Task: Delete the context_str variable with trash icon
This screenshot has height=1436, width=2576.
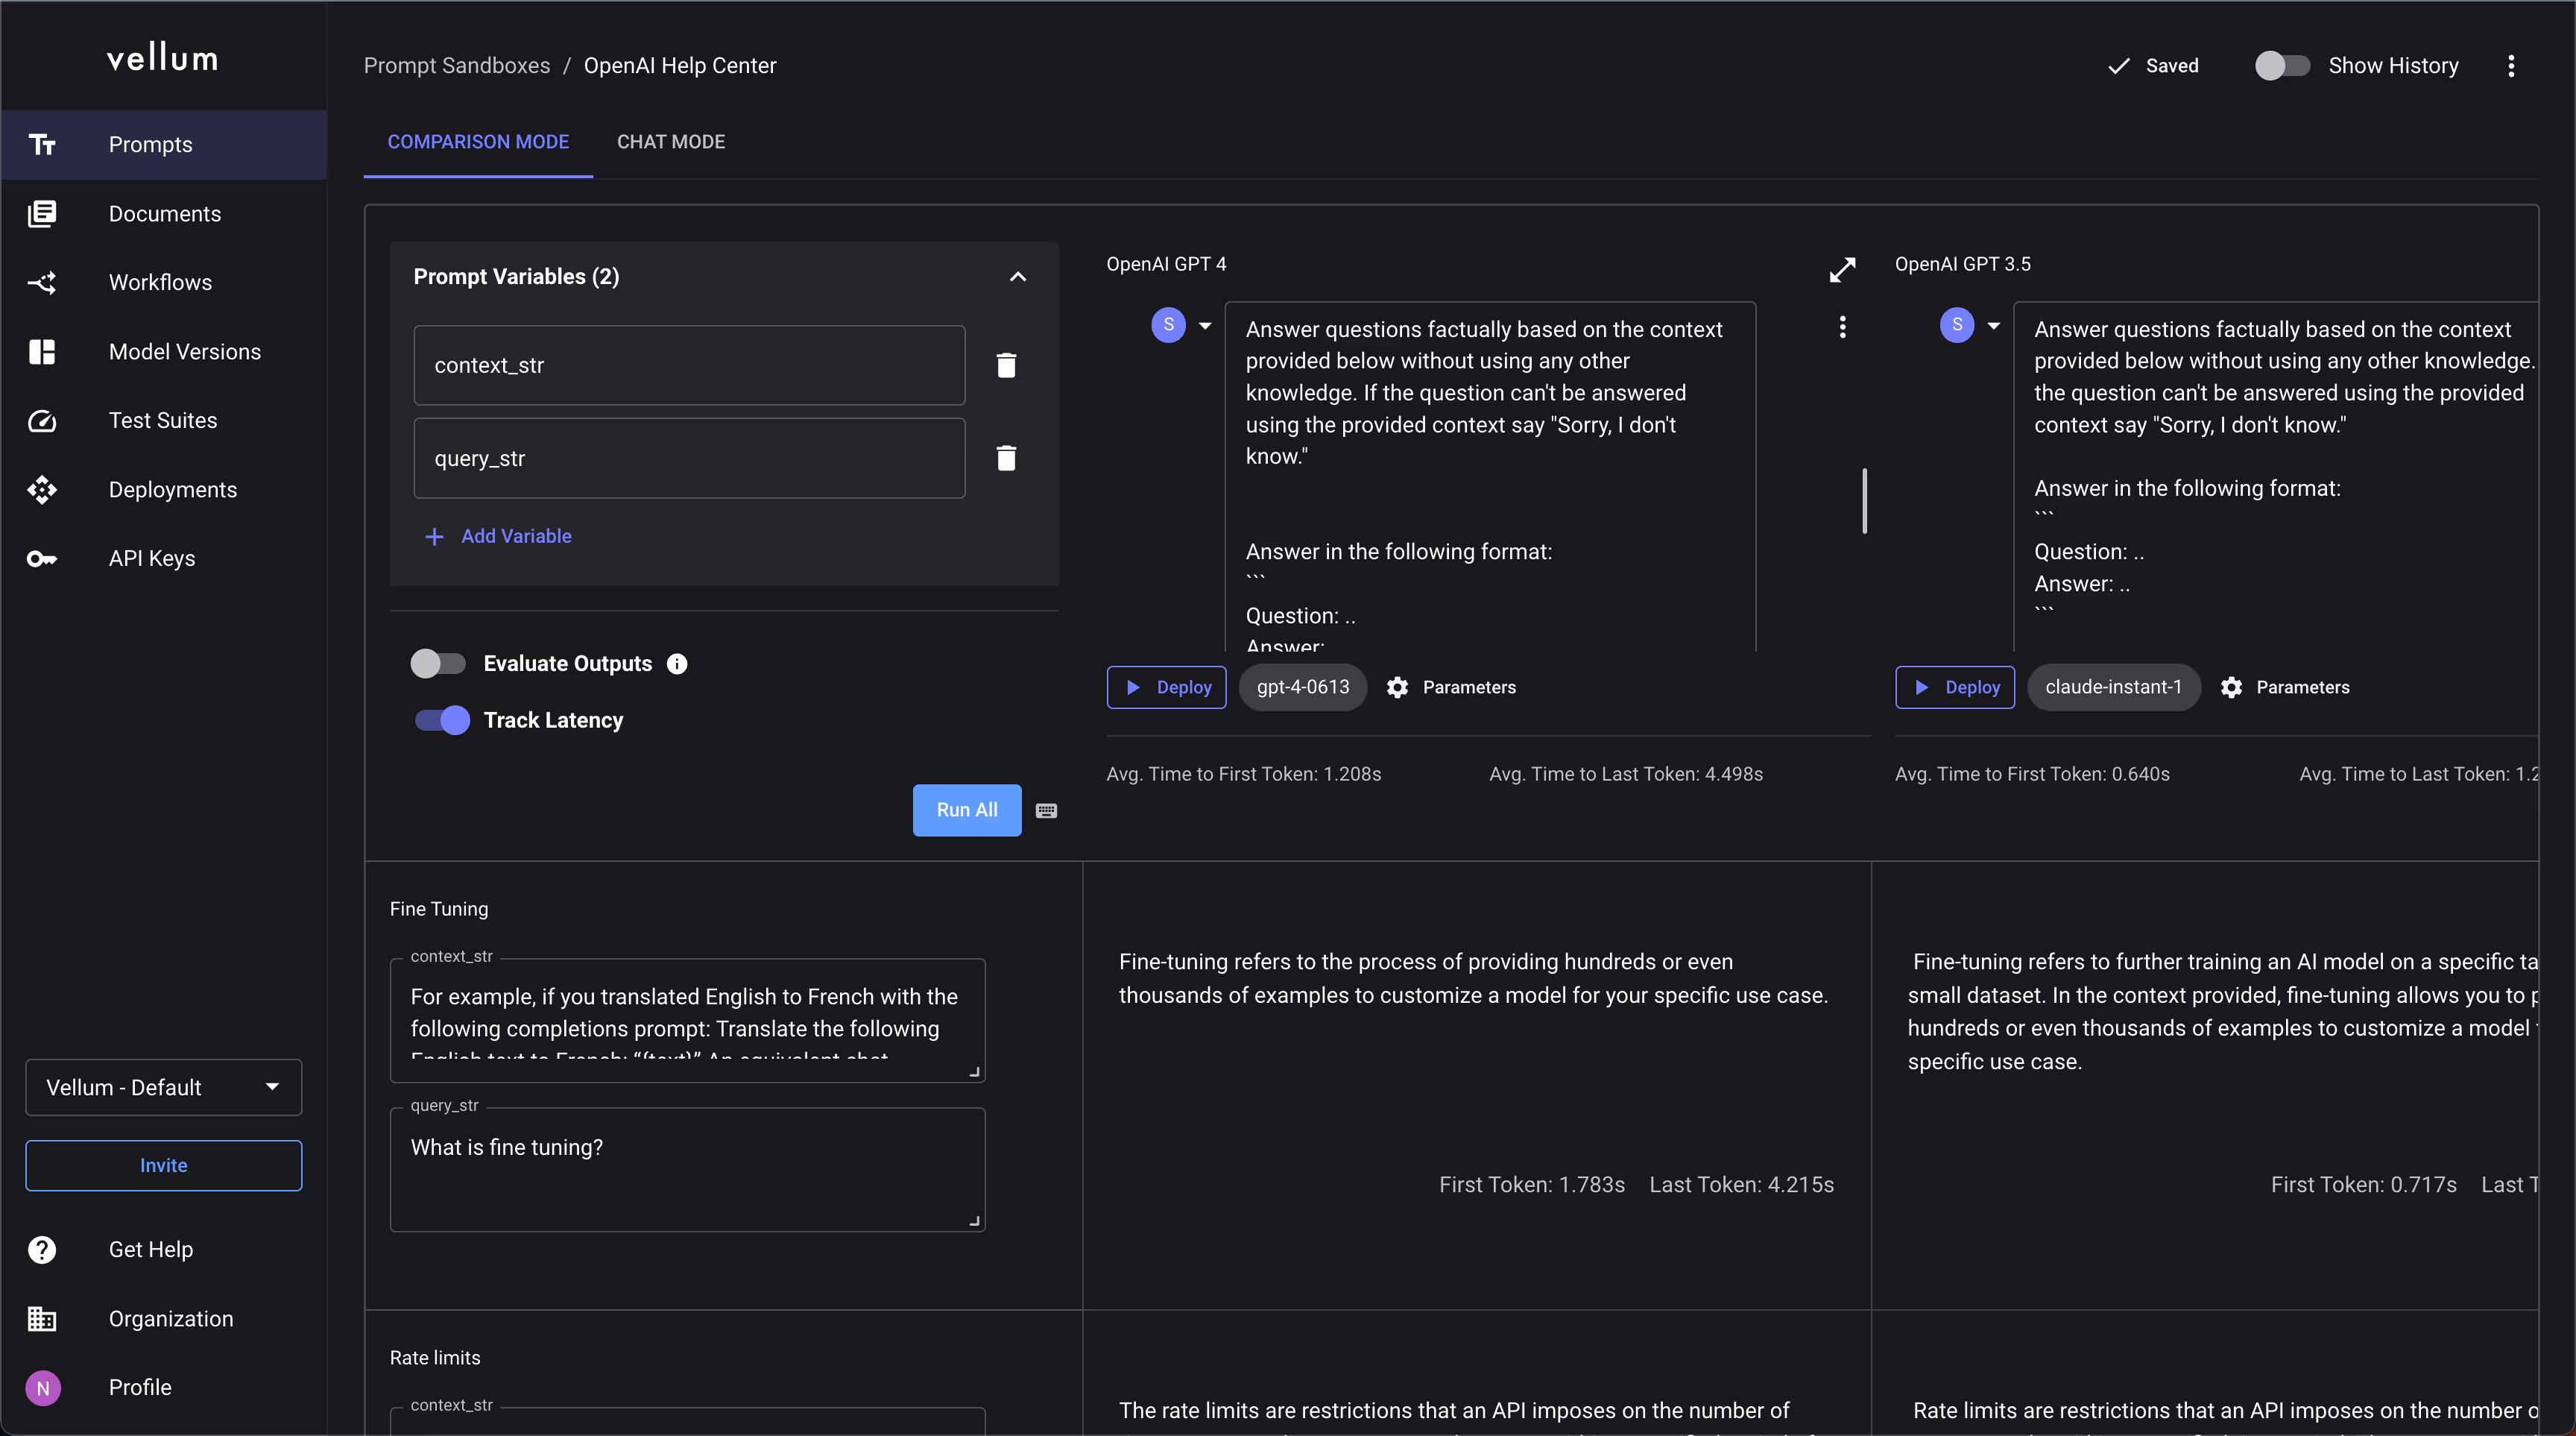Action: coord(1006,365)
